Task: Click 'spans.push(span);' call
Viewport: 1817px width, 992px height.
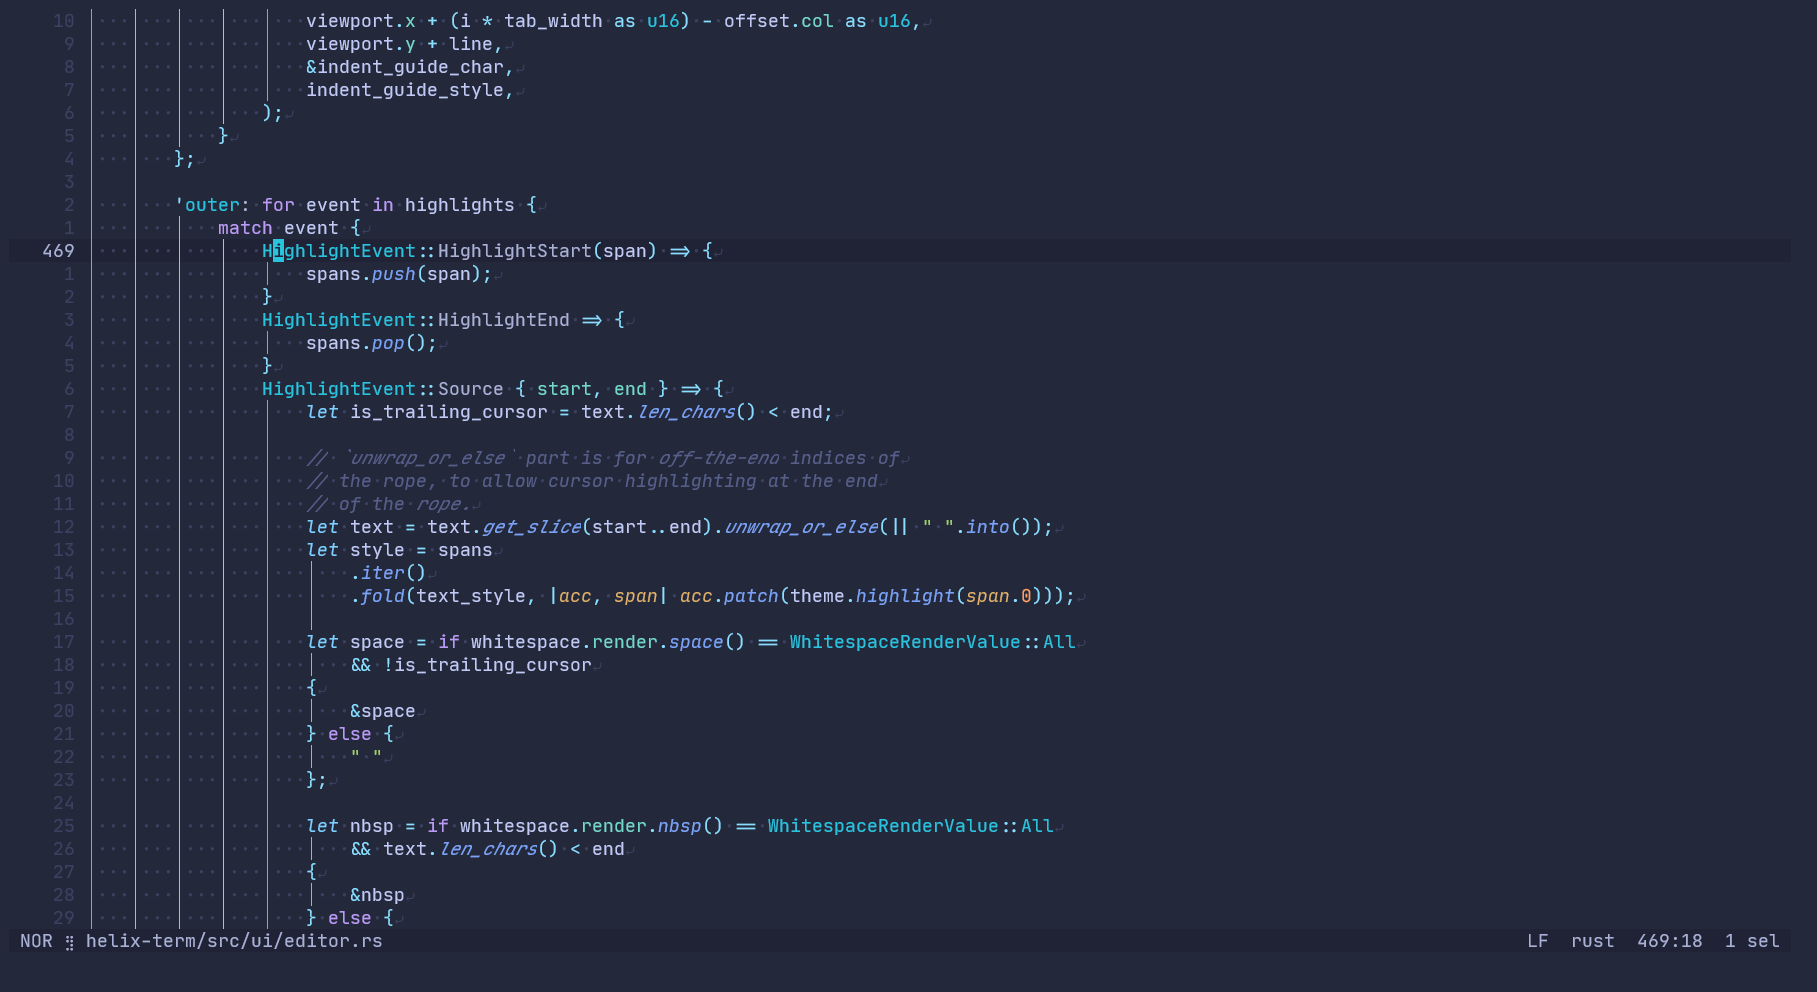Action: coord(399,274)
